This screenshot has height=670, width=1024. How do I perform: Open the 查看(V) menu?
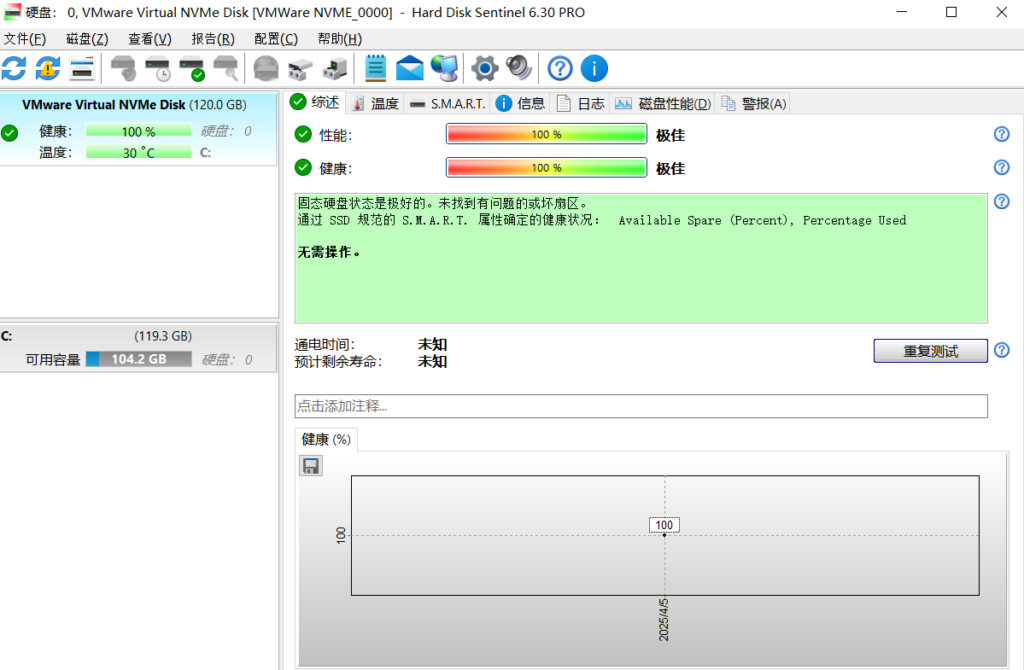pyautogui.click(x=150, y=39)
